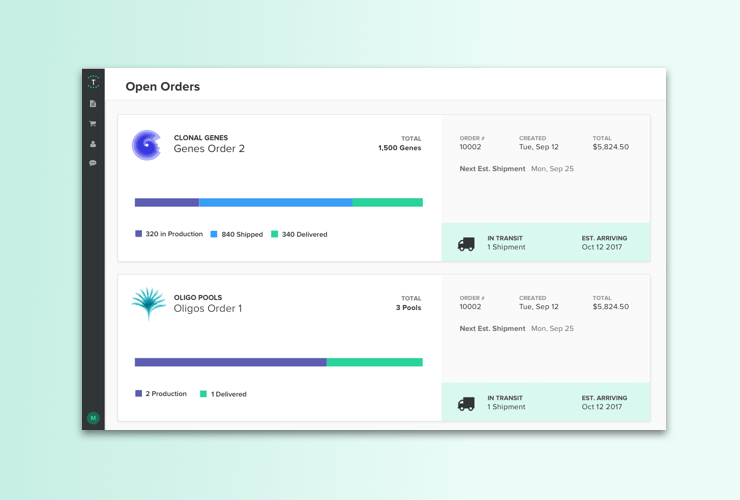
Task: Click the green delivered segment in Oligos bar
Action: pos(374,362)
